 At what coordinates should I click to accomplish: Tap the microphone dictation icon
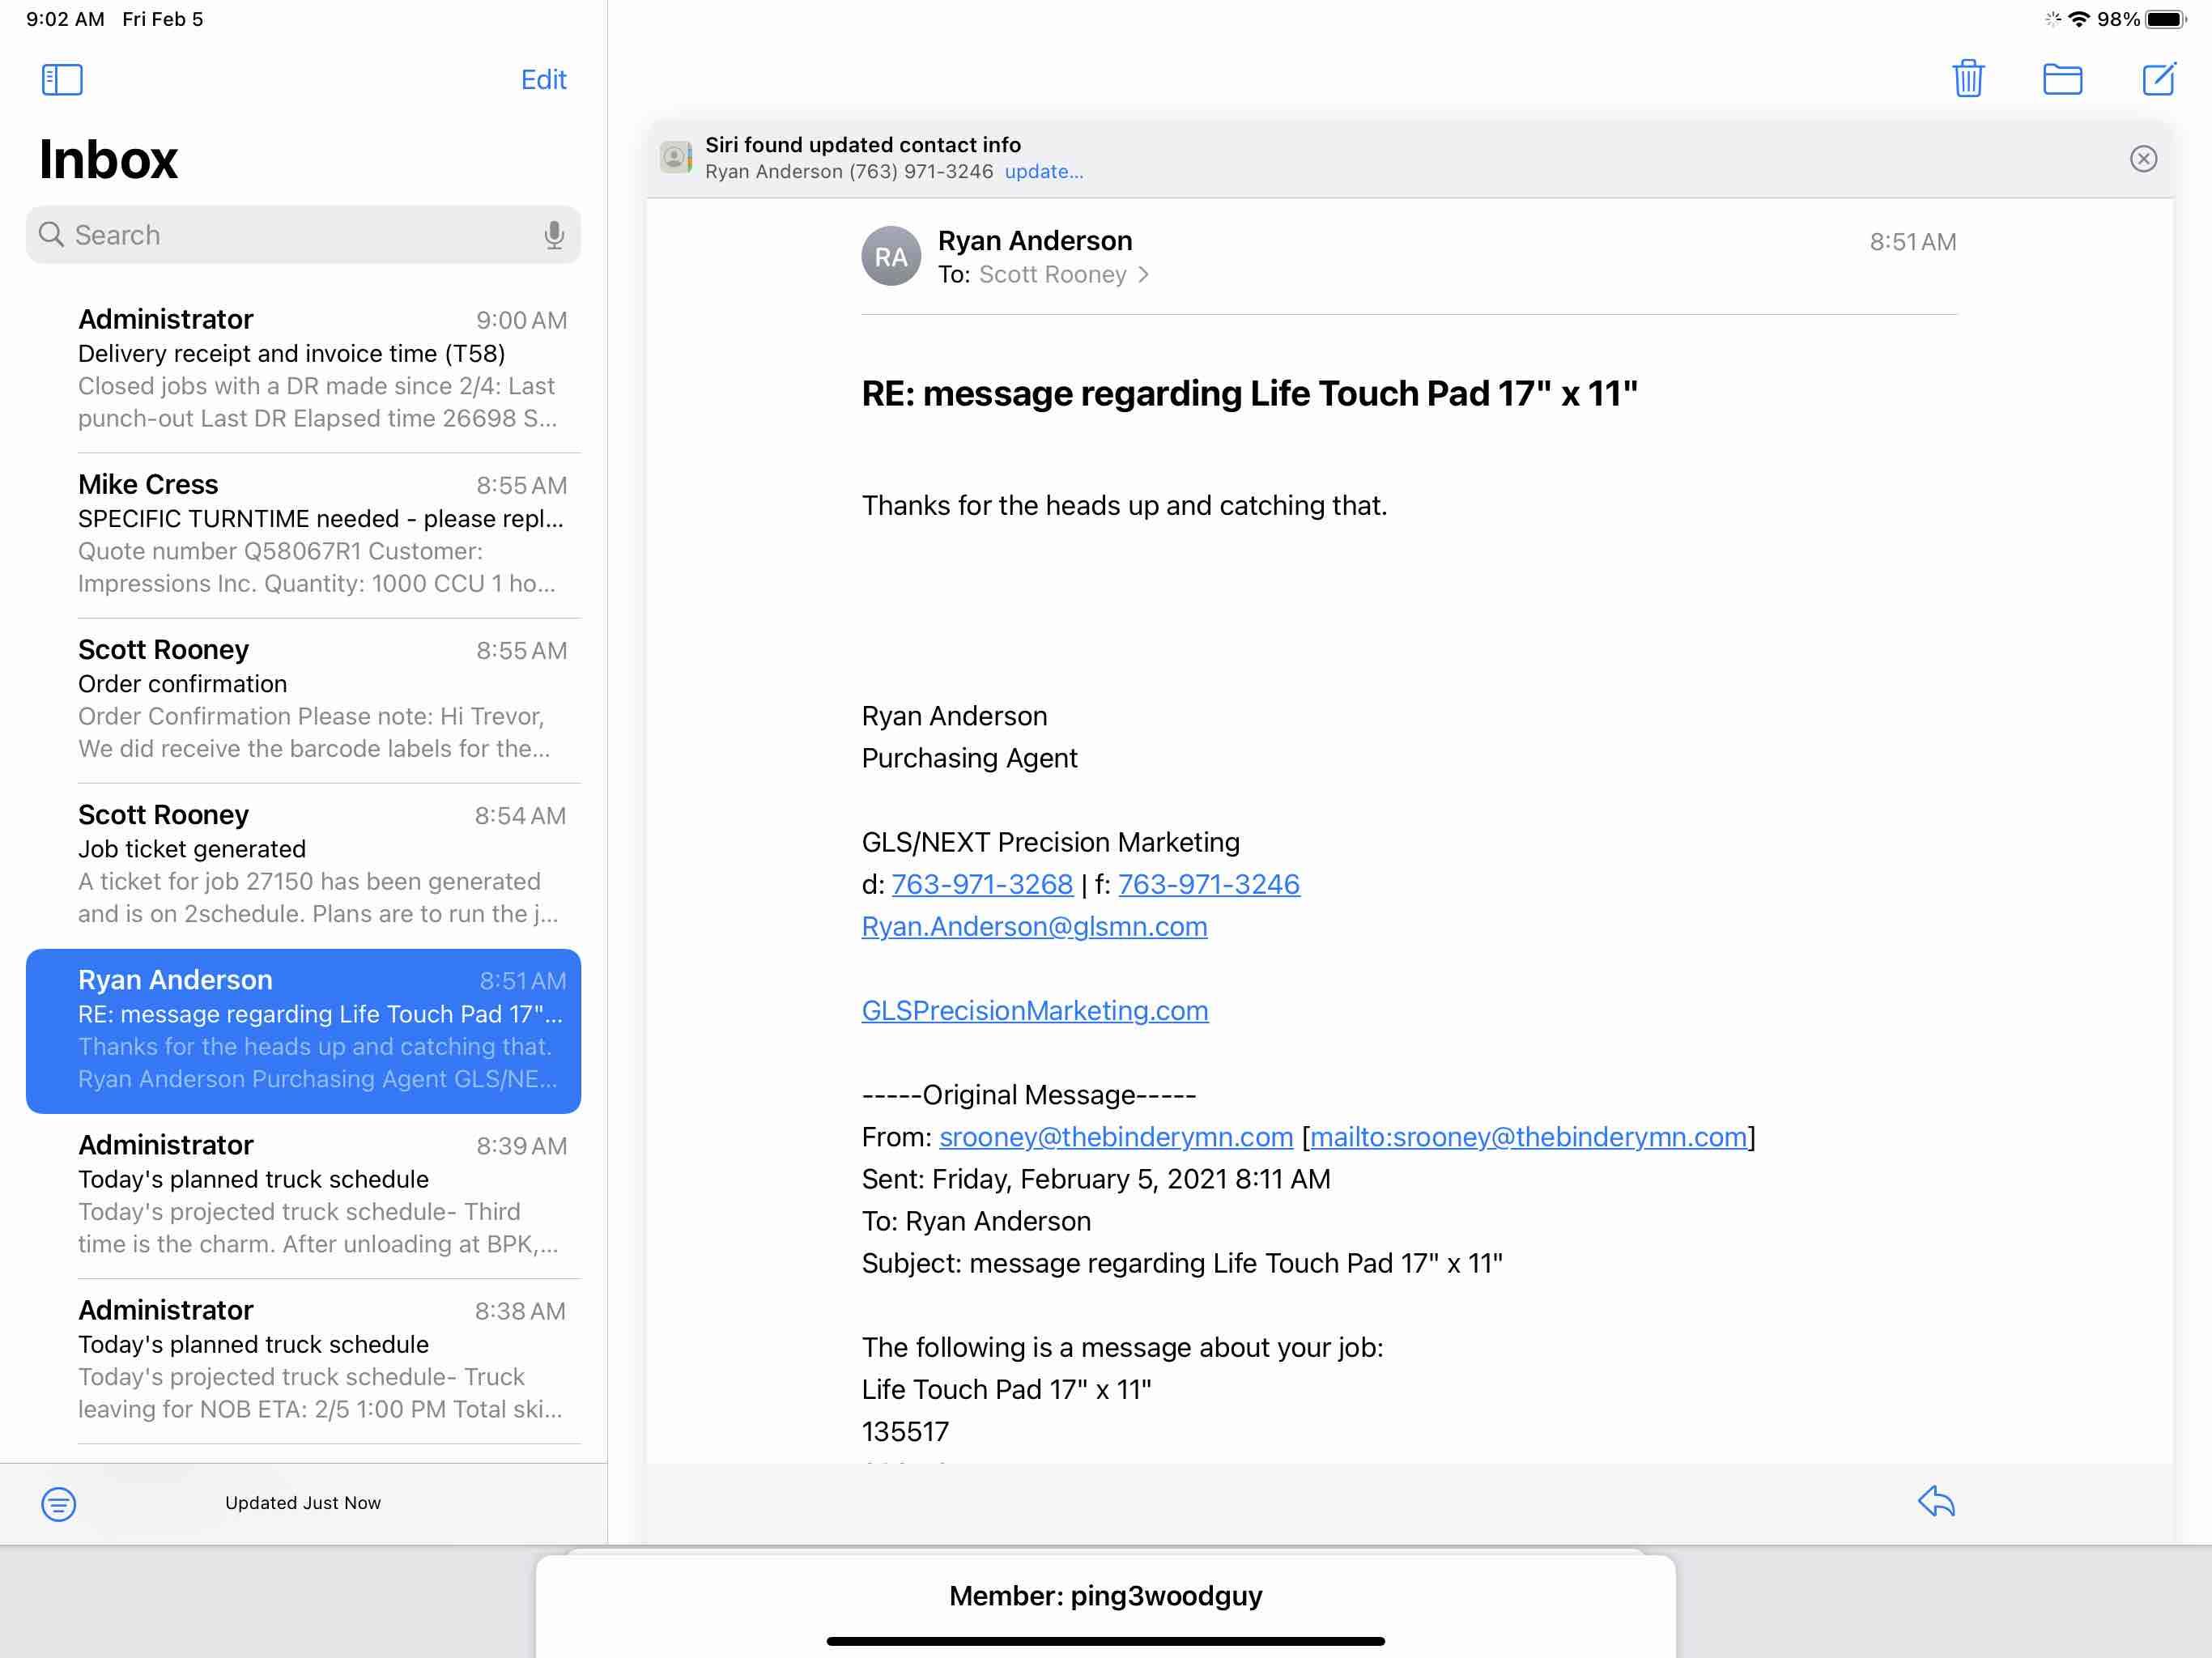click(x=554, y=235)
